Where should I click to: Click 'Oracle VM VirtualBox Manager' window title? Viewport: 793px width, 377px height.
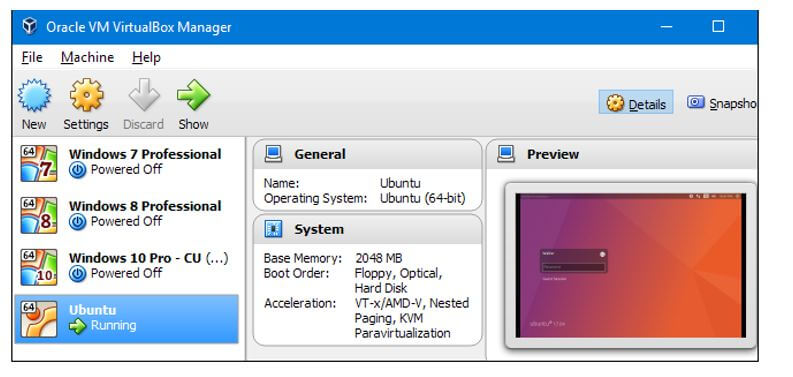pos(139,27)
